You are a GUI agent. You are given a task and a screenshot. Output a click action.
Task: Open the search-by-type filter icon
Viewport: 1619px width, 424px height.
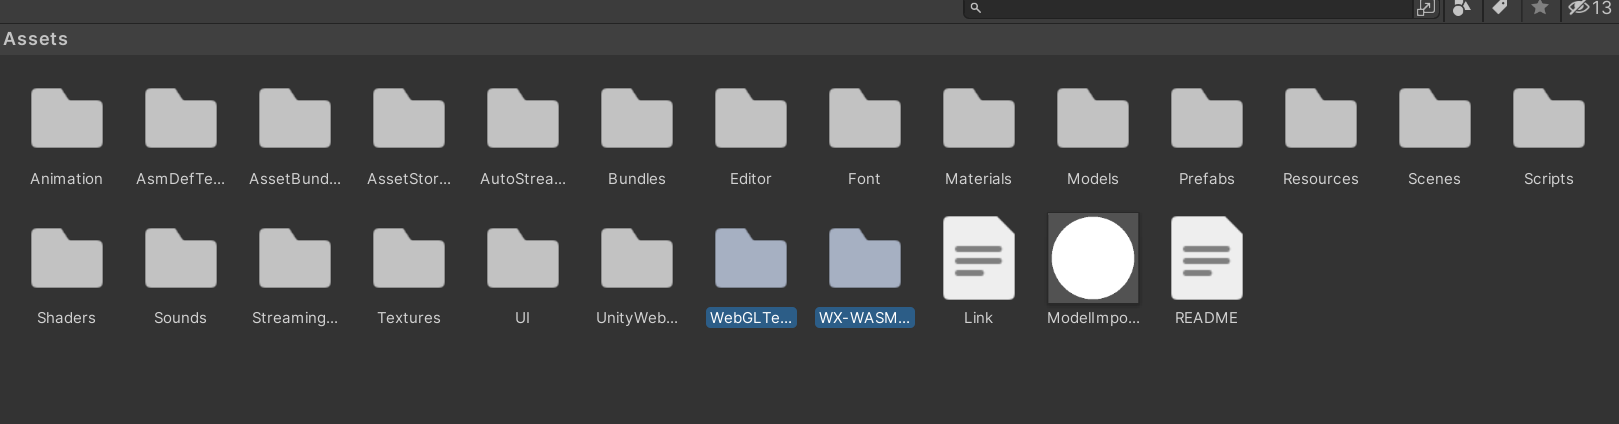tap(1462, 8)
